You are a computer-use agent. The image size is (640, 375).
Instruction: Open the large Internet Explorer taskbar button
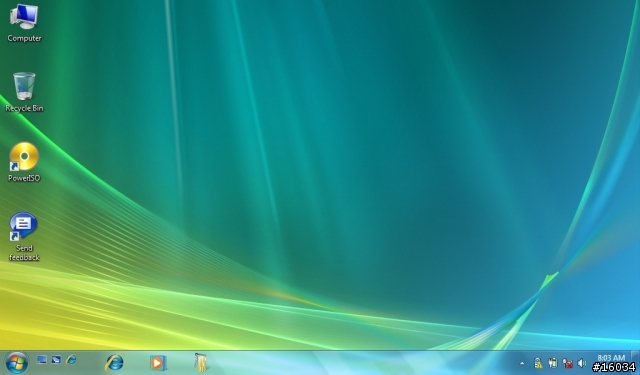(x=114, y=362)
